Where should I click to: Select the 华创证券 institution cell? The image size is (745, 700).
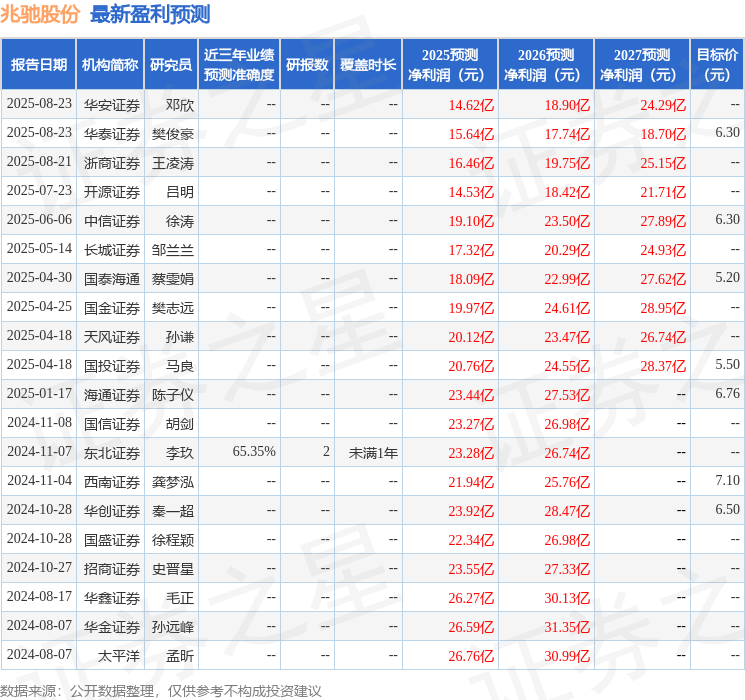[112, 511]
